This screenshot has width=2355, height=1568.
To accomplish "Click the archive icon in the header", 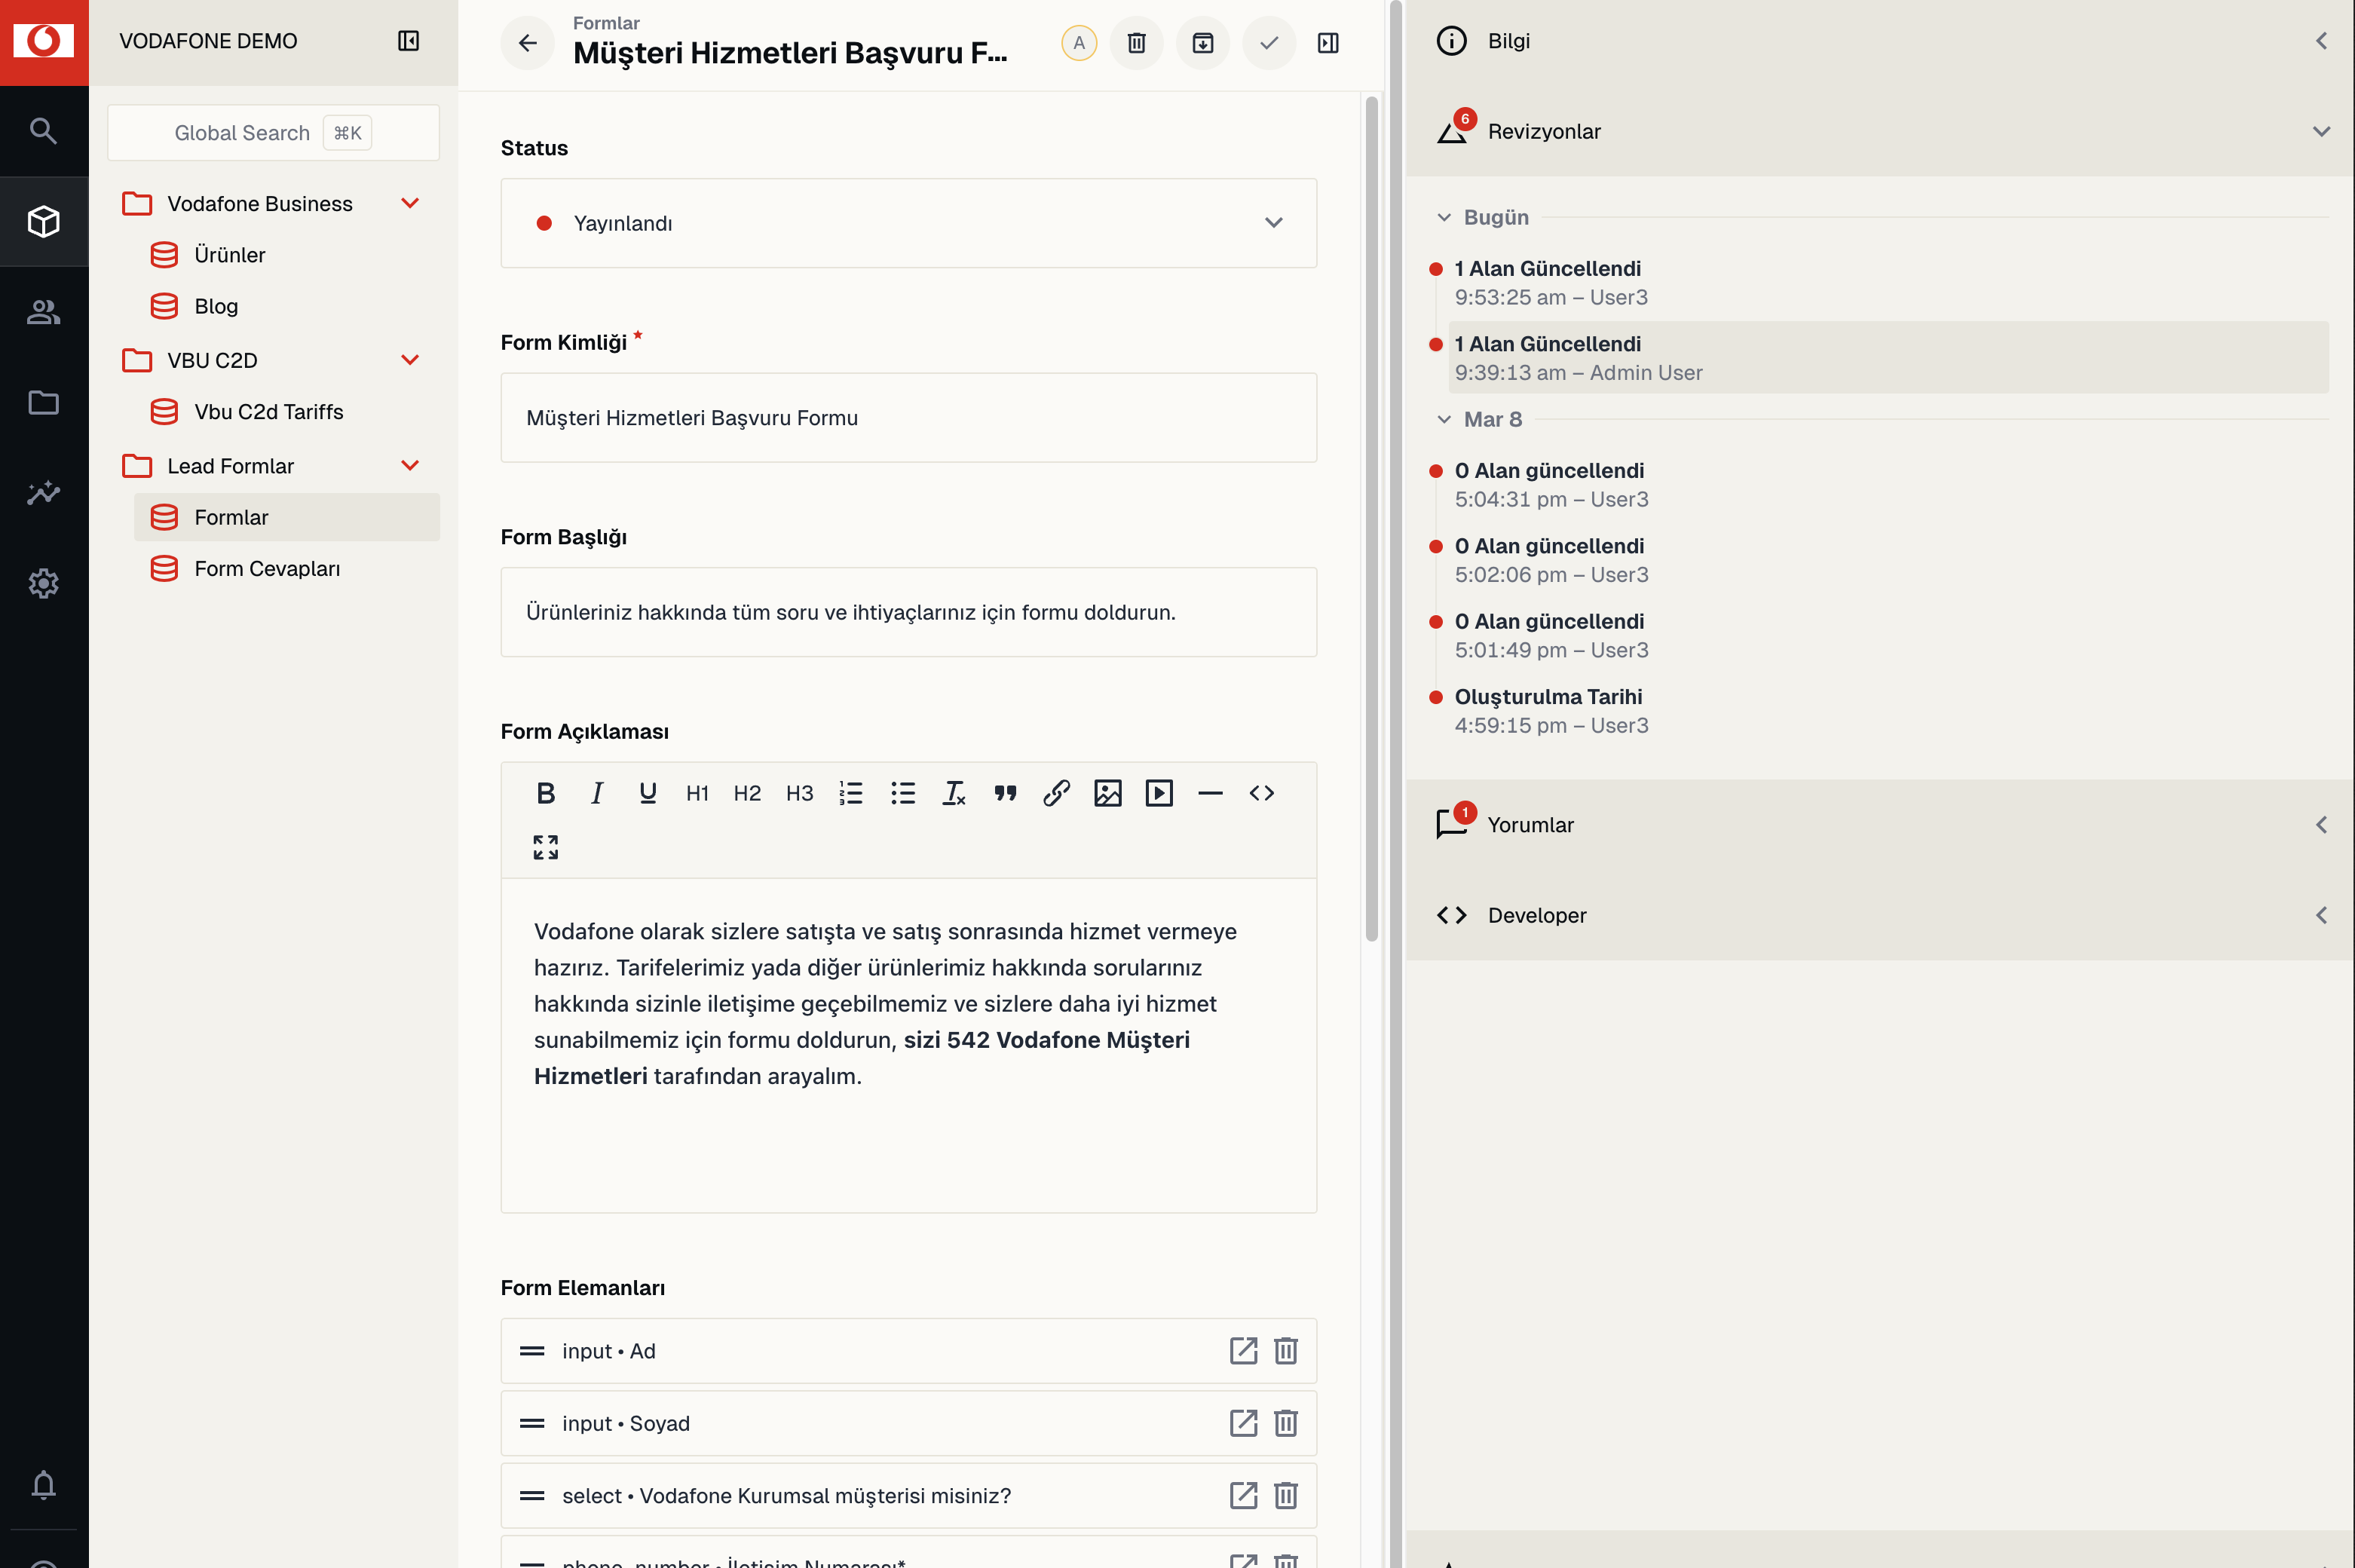I will point(1202,43).
